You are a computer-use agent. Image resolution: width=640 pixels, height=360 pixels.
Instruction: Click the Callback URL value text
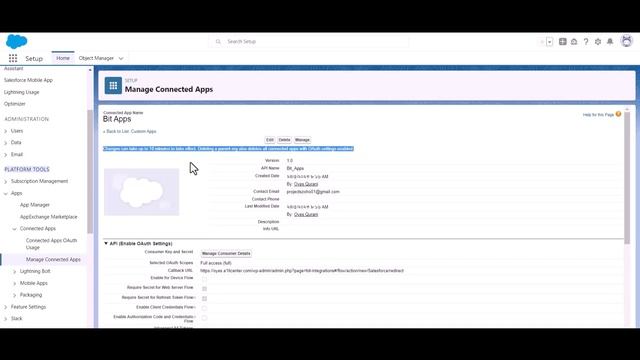point(302,271)
